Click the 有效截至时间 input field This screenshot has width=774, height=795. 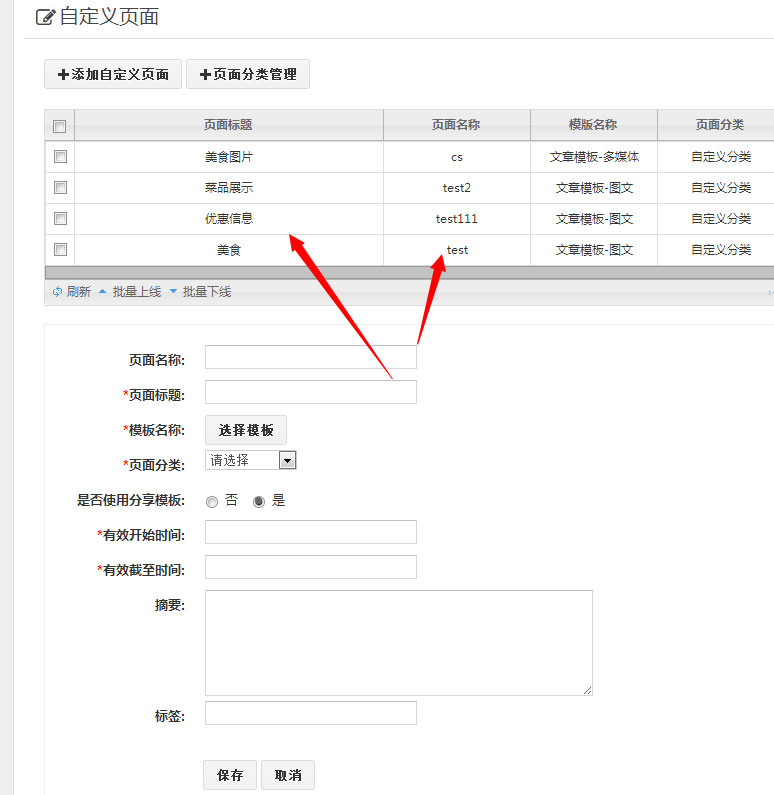(x=311, y=567)
